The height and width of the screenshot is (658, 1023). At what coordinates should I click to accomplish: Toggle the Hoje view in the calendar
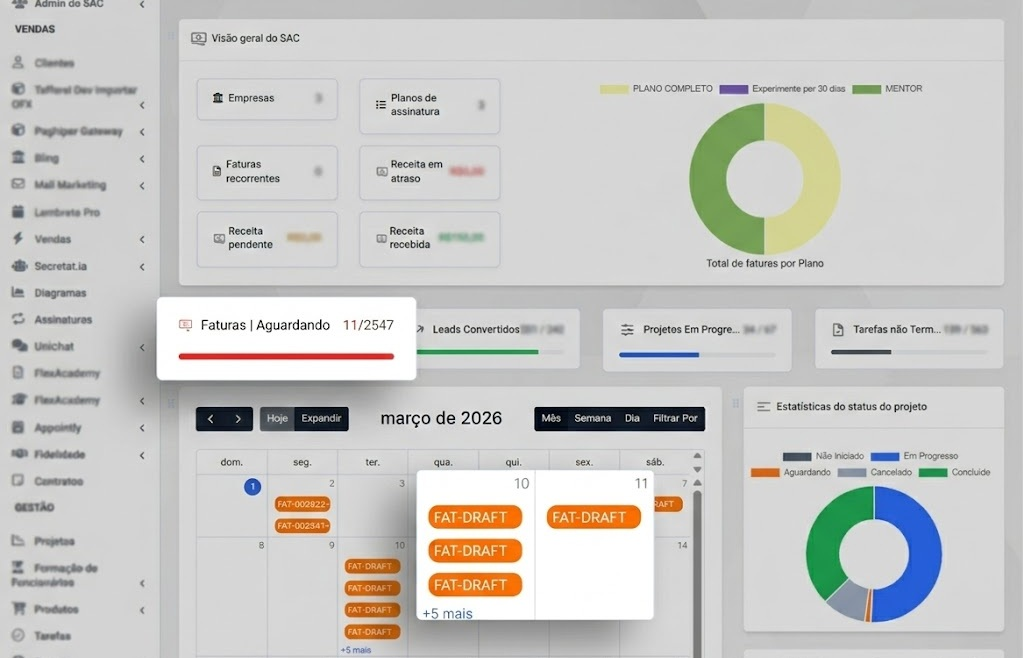(x=276, y=419)
